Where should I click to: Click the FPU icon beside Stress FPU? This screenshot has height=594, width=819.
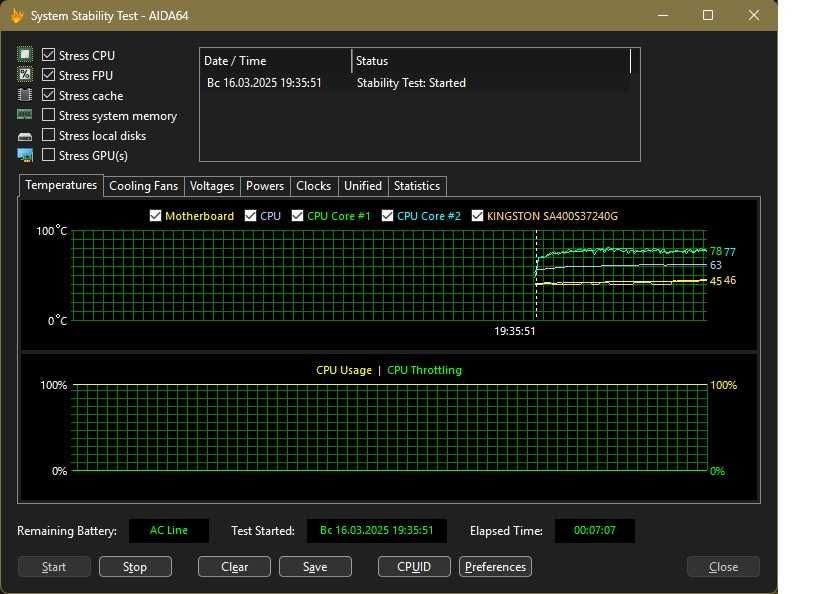tap(25, 75)
